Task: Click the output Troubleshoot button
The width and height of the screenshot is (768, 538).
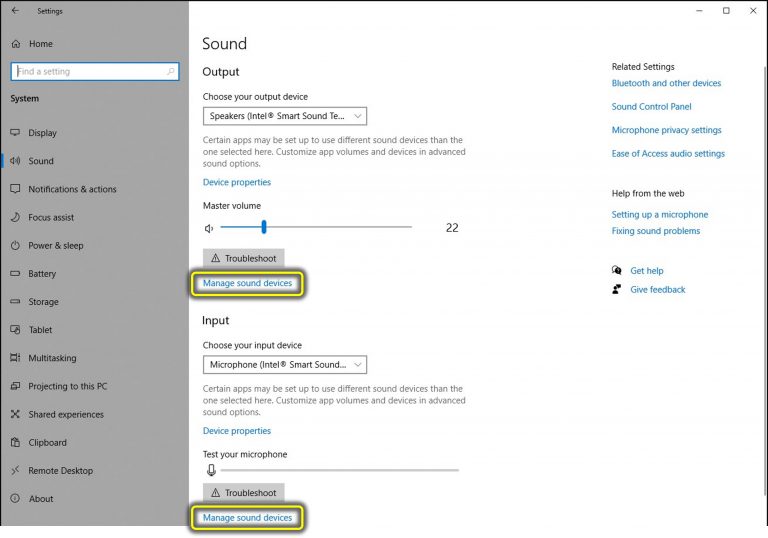Action: coord(244,258)
